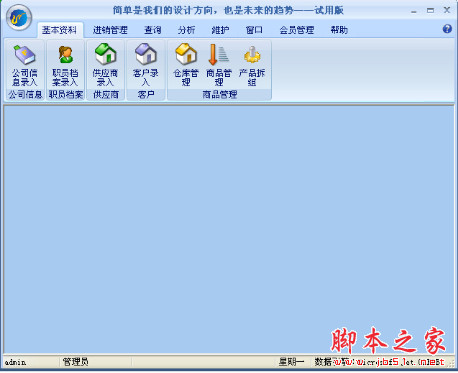Click the round application logo button
The height and width of the screenshot is (373, 458).
(x=19, y=18)
